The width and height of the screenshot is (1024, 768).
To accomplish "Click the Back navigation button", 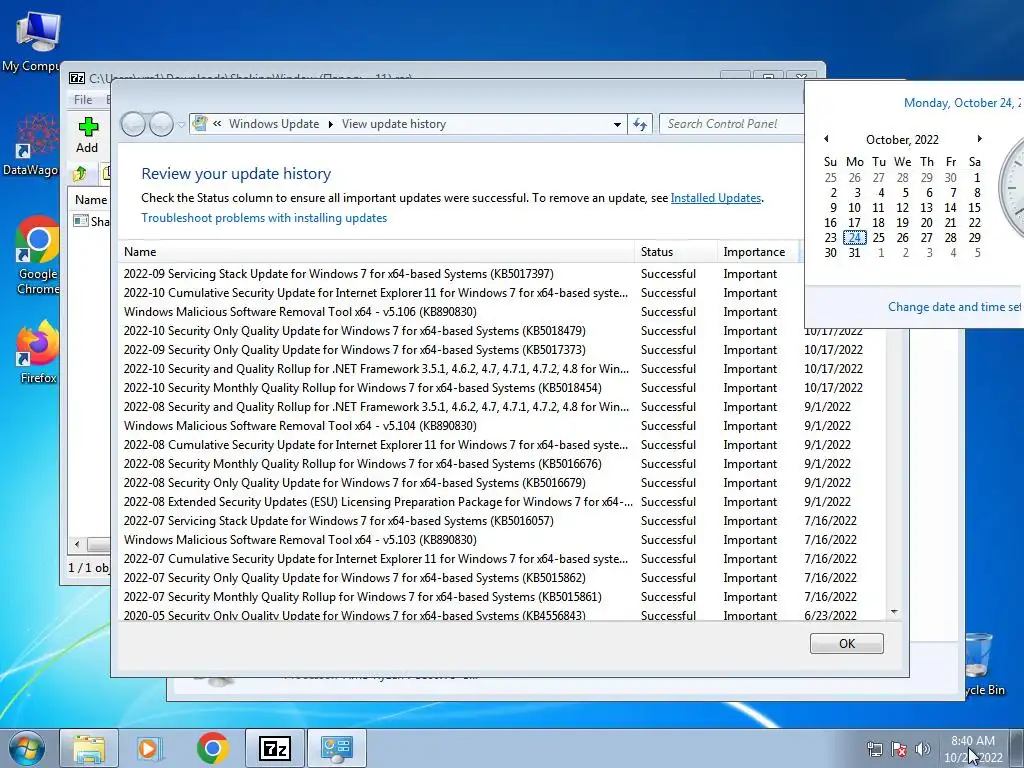I will click(x=133, y=123).
